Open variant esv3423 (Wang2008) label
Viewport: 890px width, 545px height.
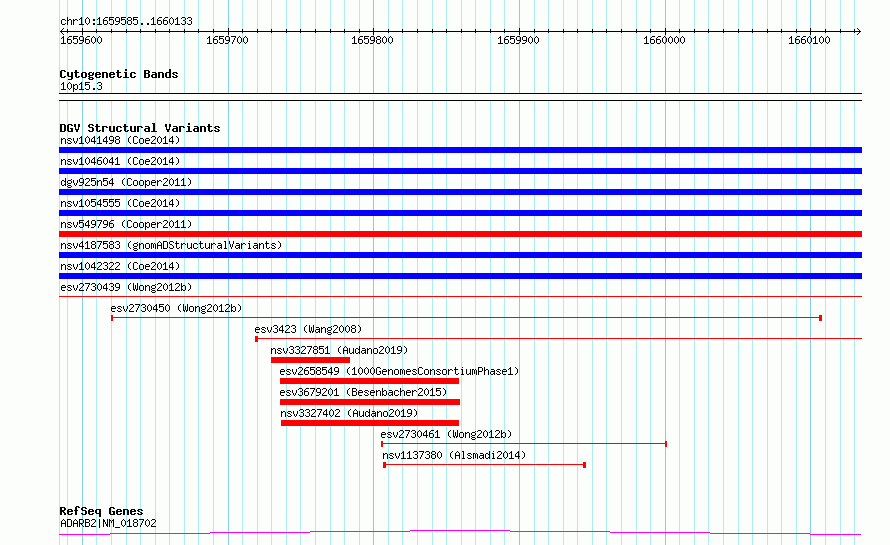coord(308,329)
